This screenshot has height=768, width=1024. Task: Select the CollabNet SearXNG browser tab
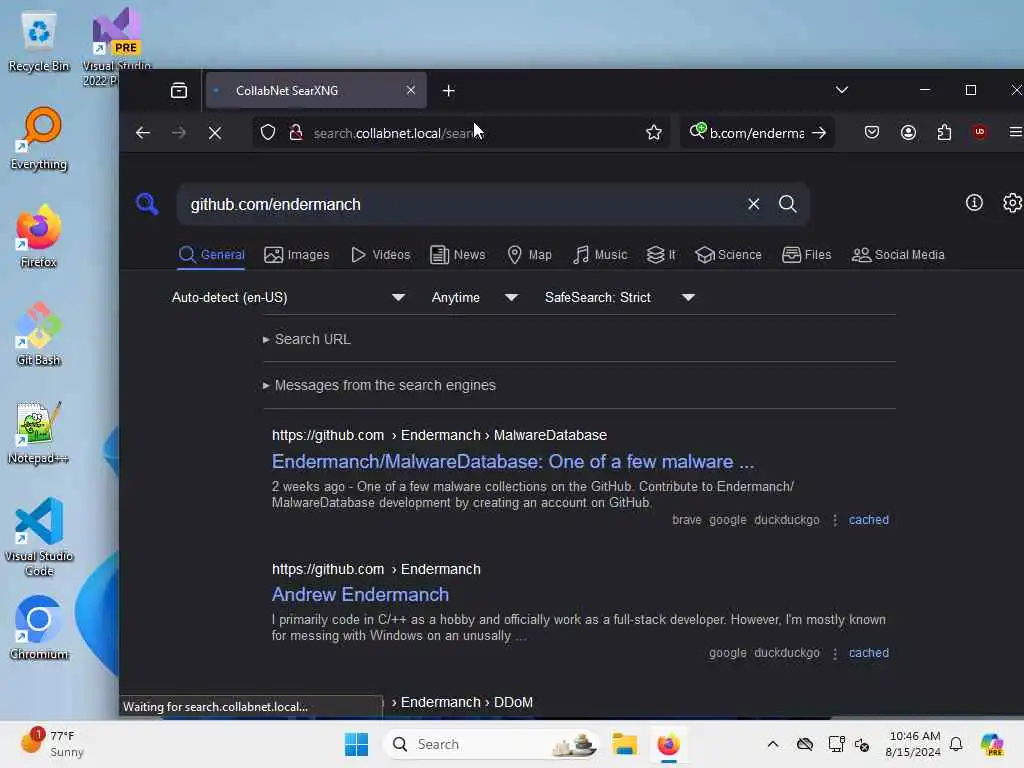coord(316,90)
